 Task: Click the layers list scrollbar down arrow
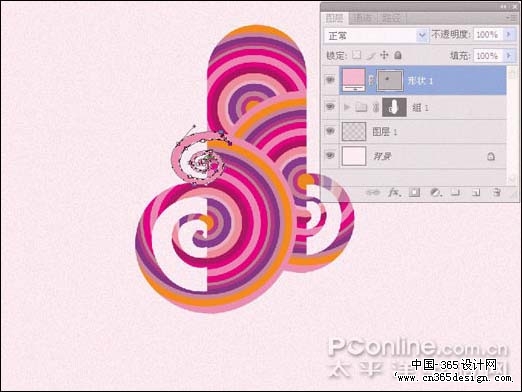click(x=512, y=179)
